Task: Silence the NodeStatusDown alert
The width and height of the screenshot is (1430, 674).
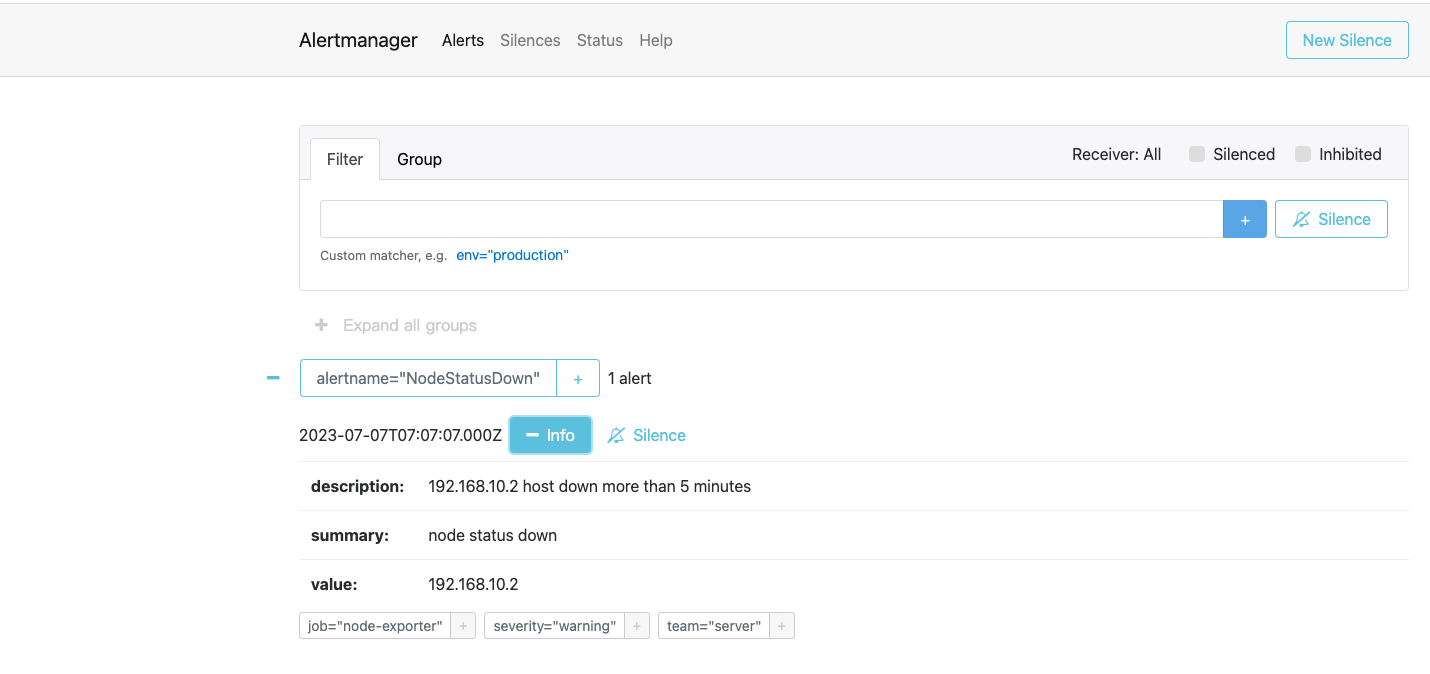Action: pyautogui.click(x=647, y=435)
